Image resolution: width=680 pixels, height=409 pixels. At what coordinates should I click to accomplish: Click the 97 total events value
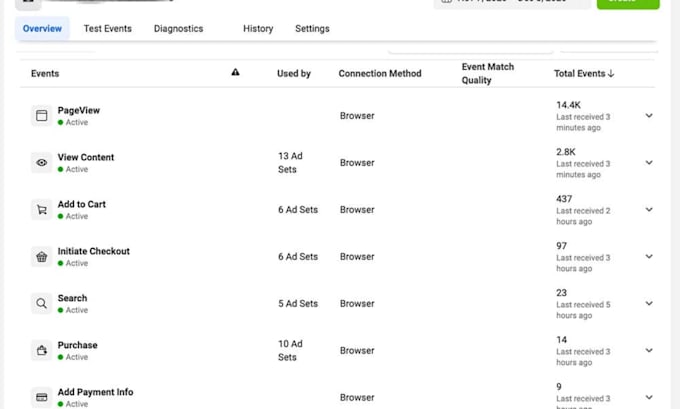(562, 245)
